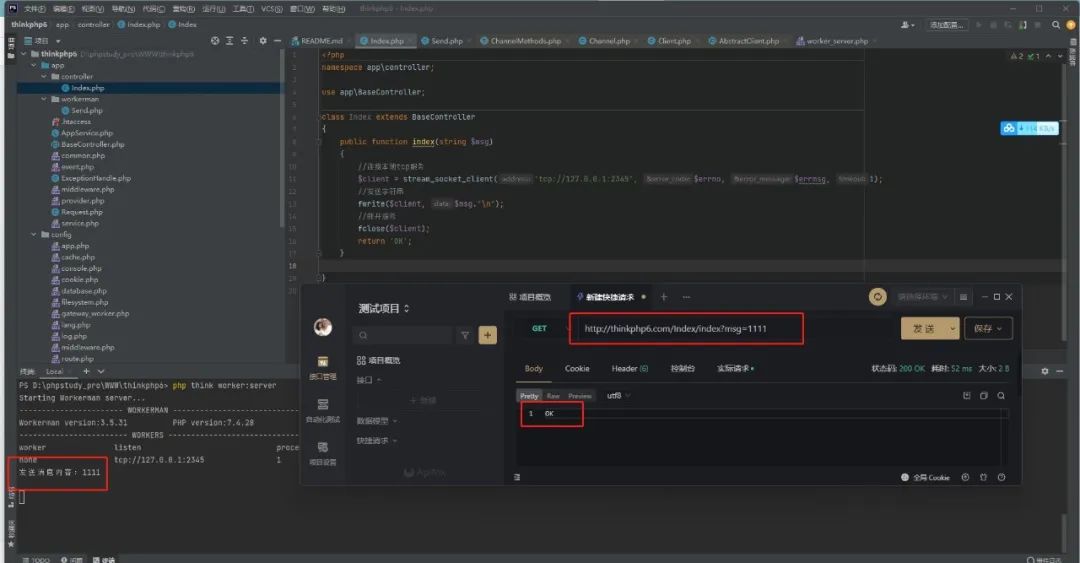Screen dimensions: 1080x563
Task: Open dropdown arrow beside 发送 button
Action: [953, 329]
